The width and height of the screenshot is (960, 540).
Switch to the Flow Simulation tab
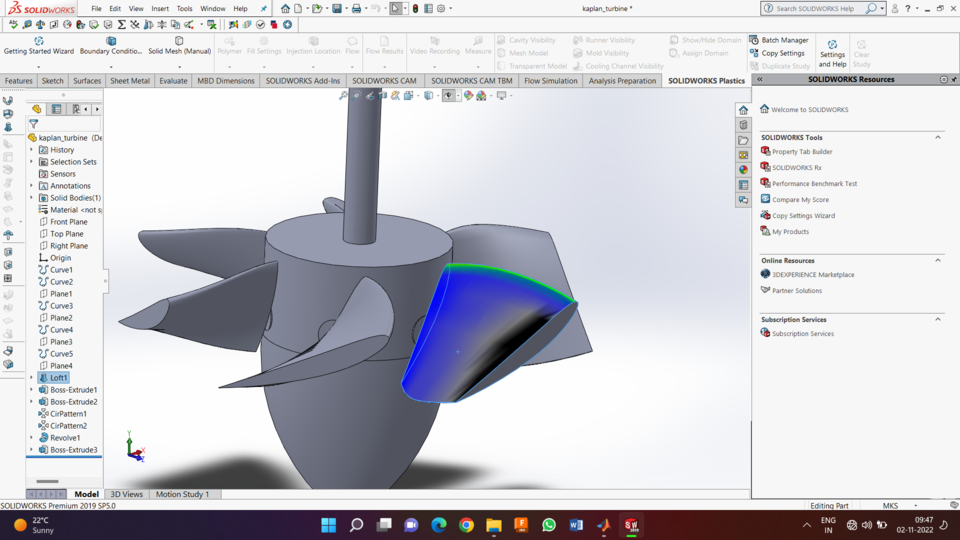coord(550,81)
